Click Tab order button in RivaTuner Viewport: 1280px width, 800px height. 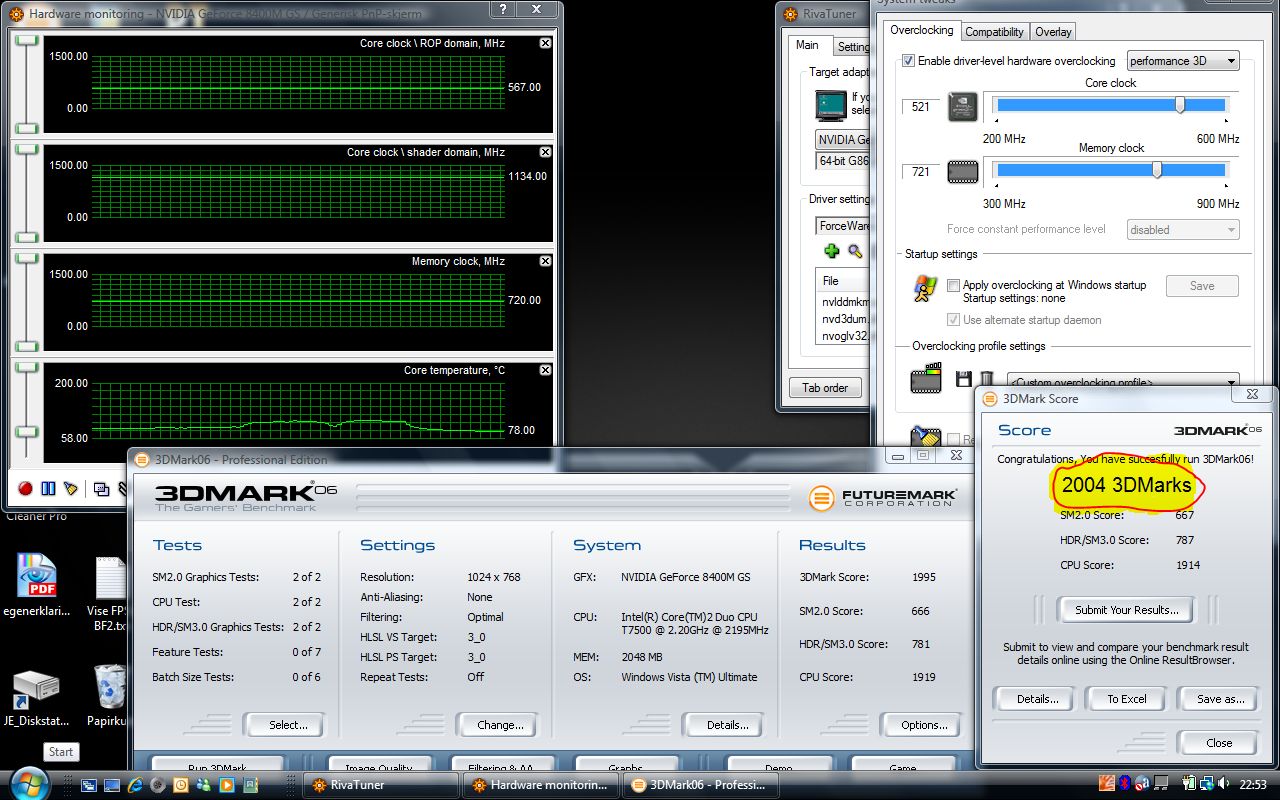825,388
